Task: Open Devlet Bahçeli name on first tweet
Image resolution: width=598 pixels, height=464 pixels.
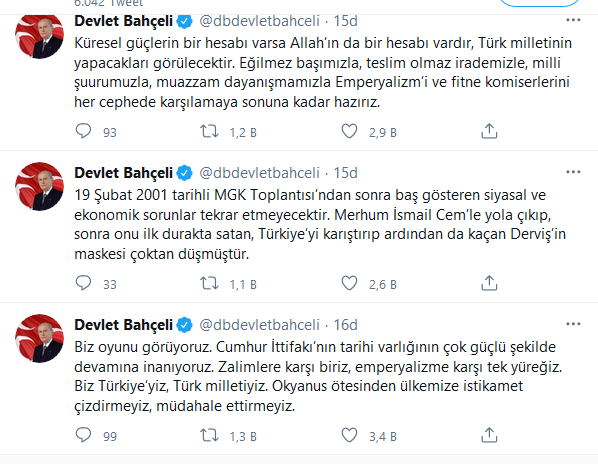Action: (x=124, y=21)
